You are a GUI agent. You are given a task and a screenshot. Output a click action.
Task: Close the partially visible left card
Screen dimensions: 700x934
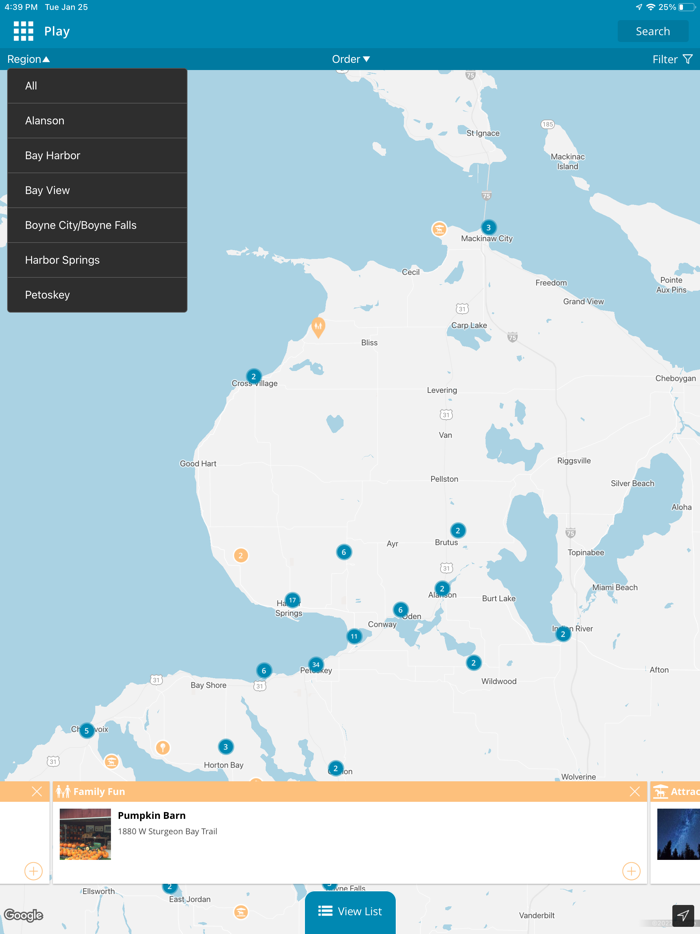pos(37,792)
